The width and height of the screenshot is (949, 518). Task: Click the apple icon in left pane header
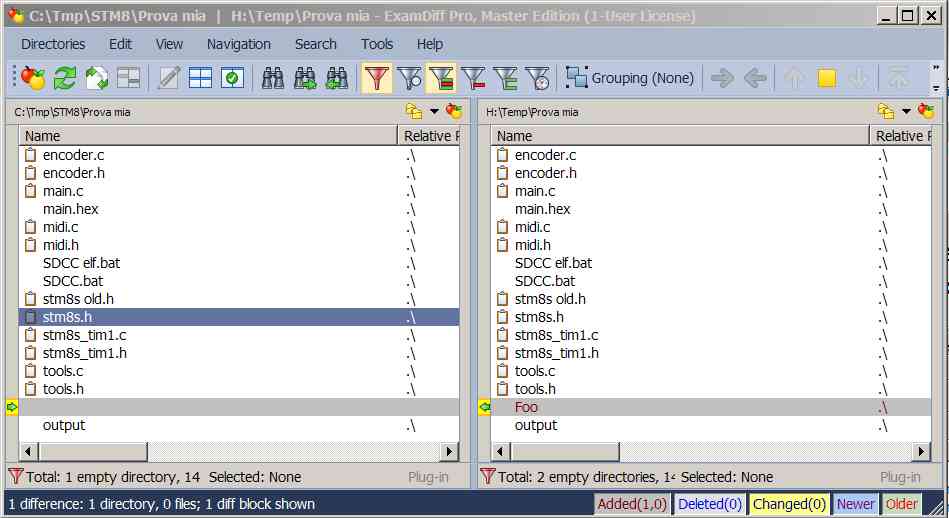(x=453, y=111)
